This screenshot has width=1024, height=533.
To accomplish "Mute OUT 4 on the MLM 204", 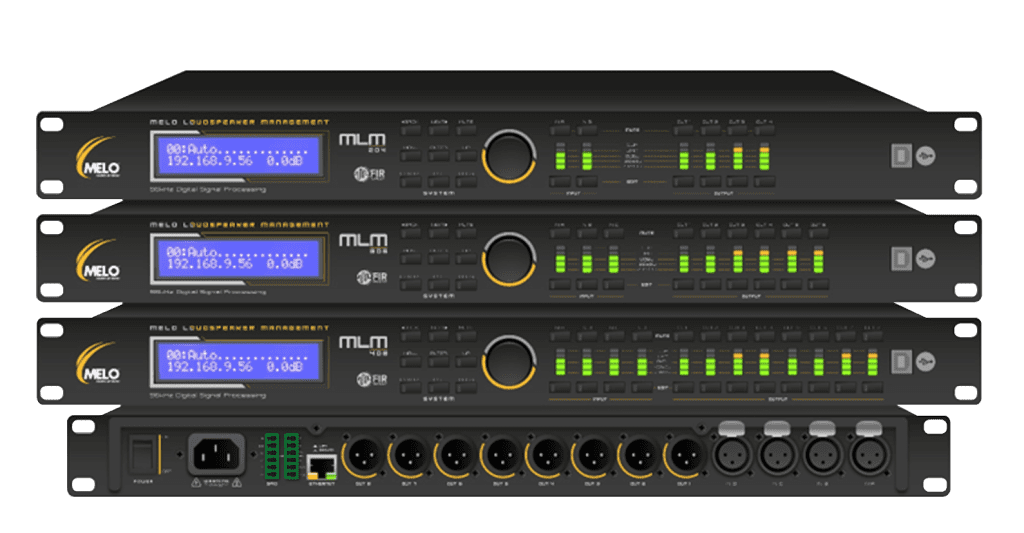I will pyautogui.click(x=764, y=130).
